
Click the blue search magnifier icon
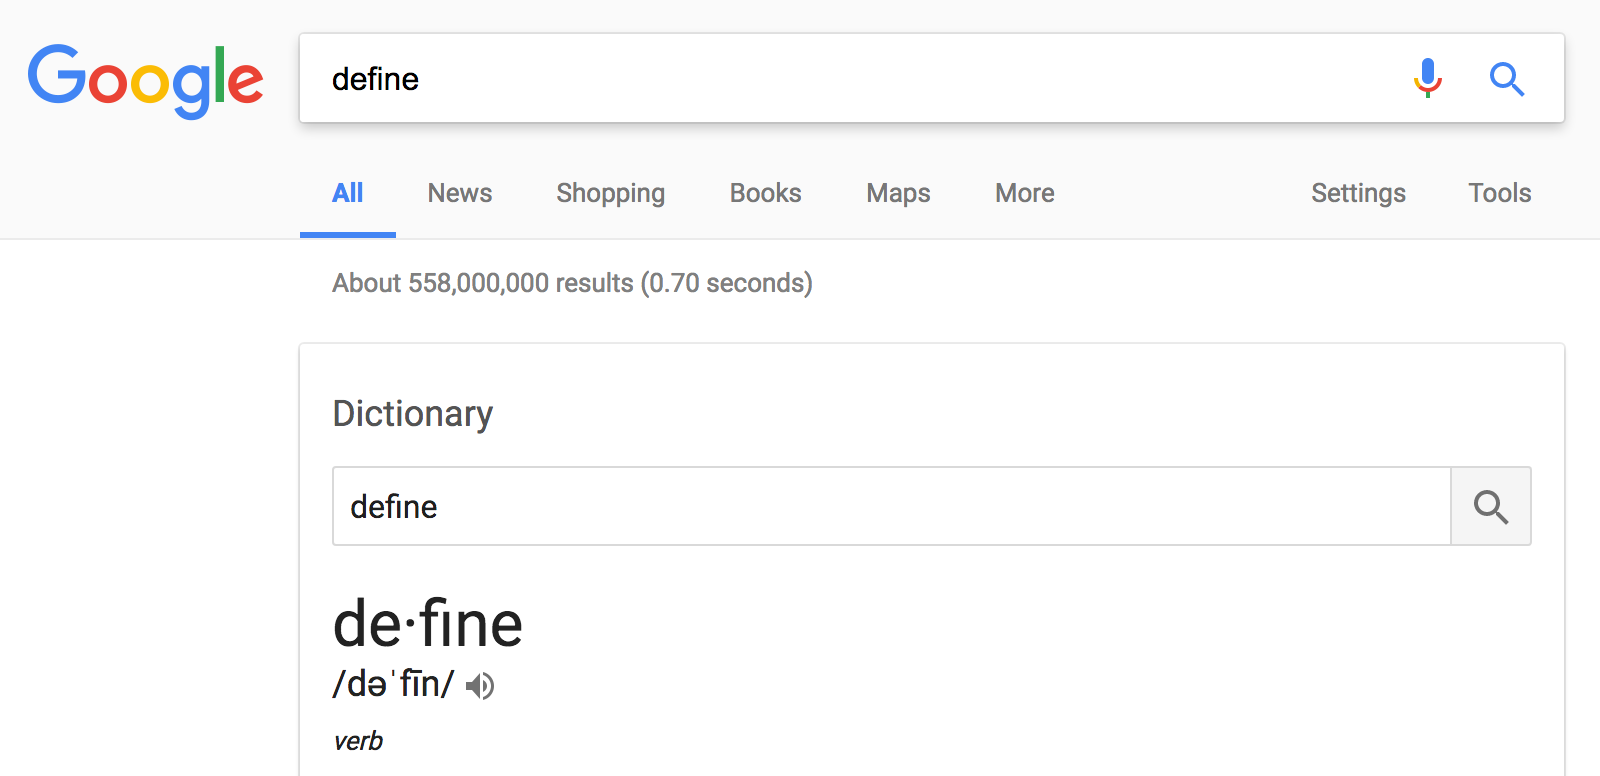click(1506, 78)
